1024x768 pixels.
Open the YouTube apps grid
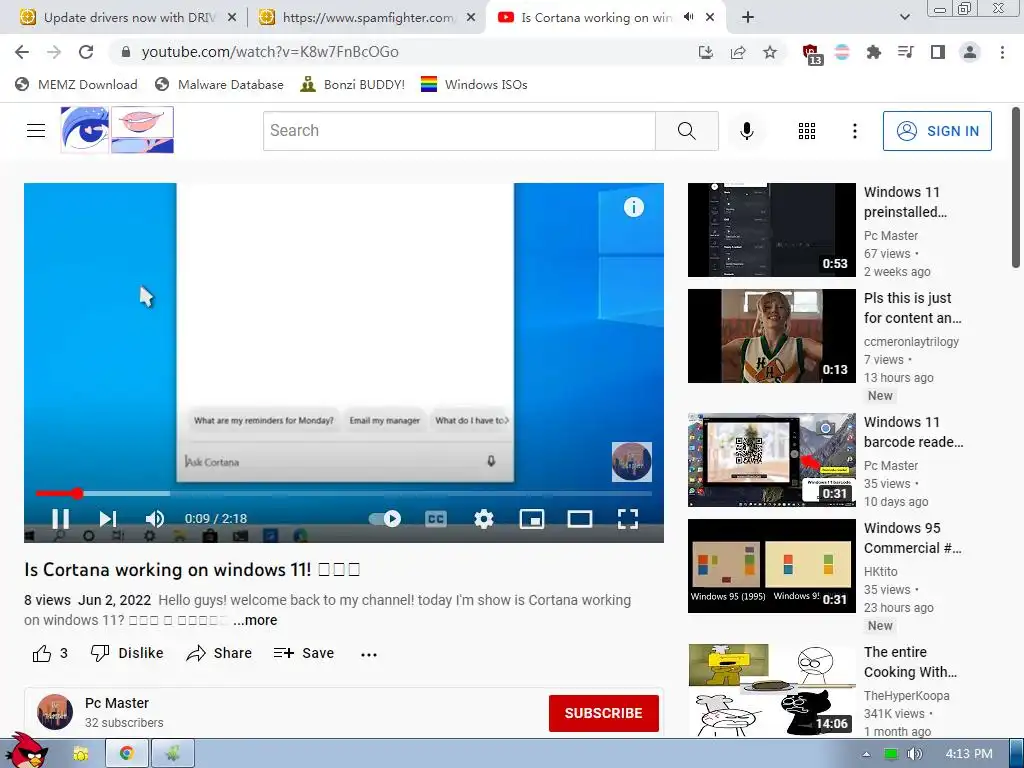tap(807, 131)
